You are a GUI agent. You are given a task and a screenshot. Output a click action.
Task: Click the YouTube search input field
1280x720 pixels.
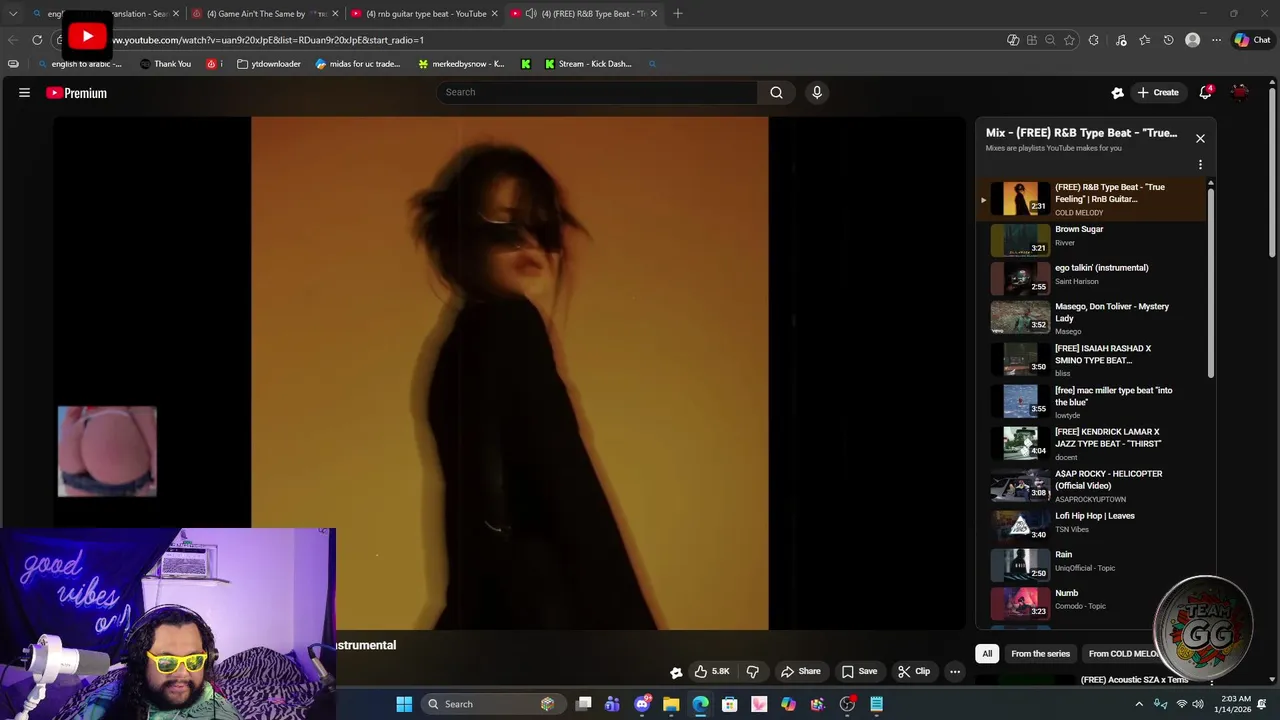598,92
